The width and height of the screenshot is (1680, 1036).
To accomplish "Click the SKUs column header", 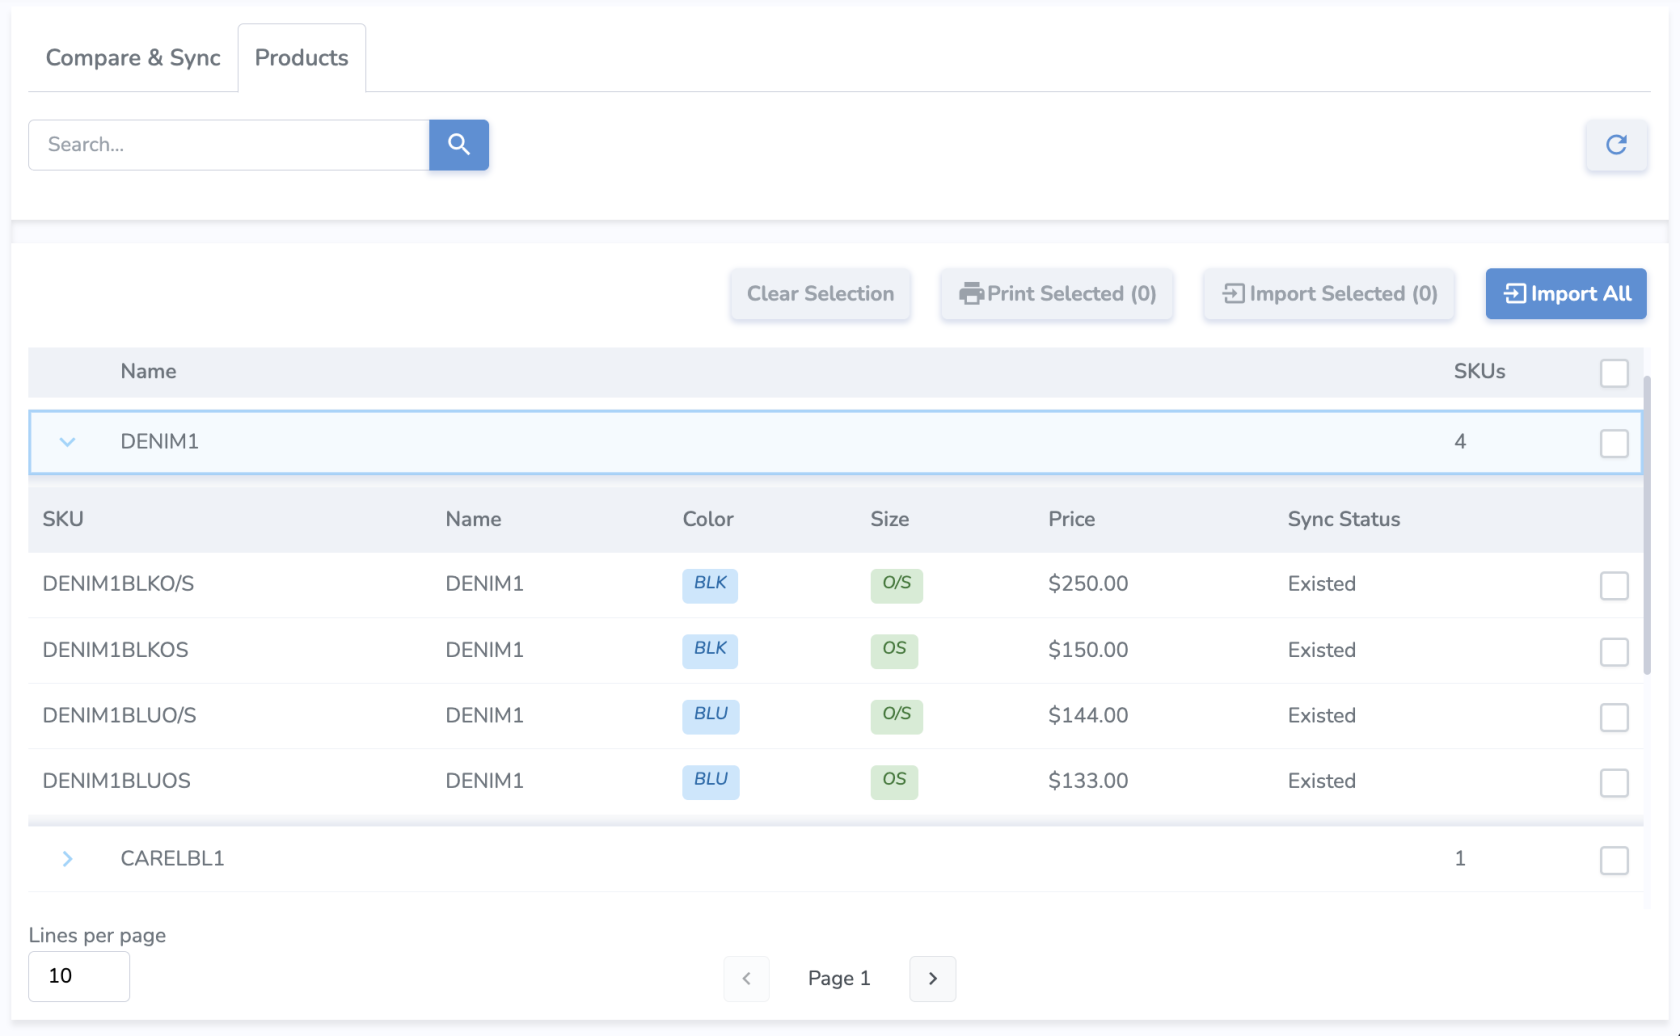I will coord(1479,372).
